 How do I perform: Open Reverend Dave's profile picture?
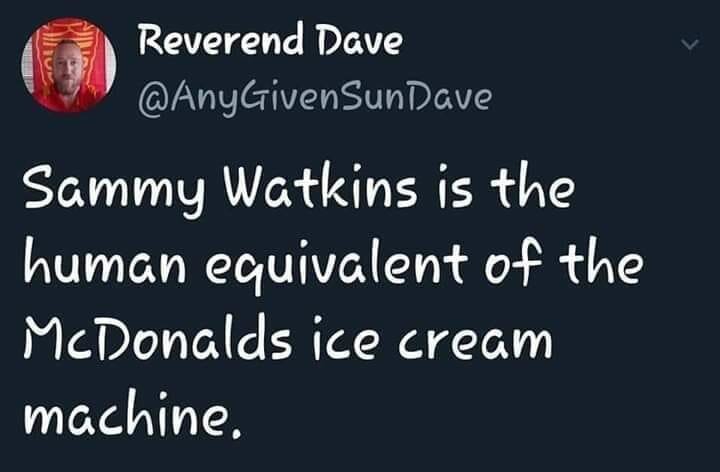69,65
